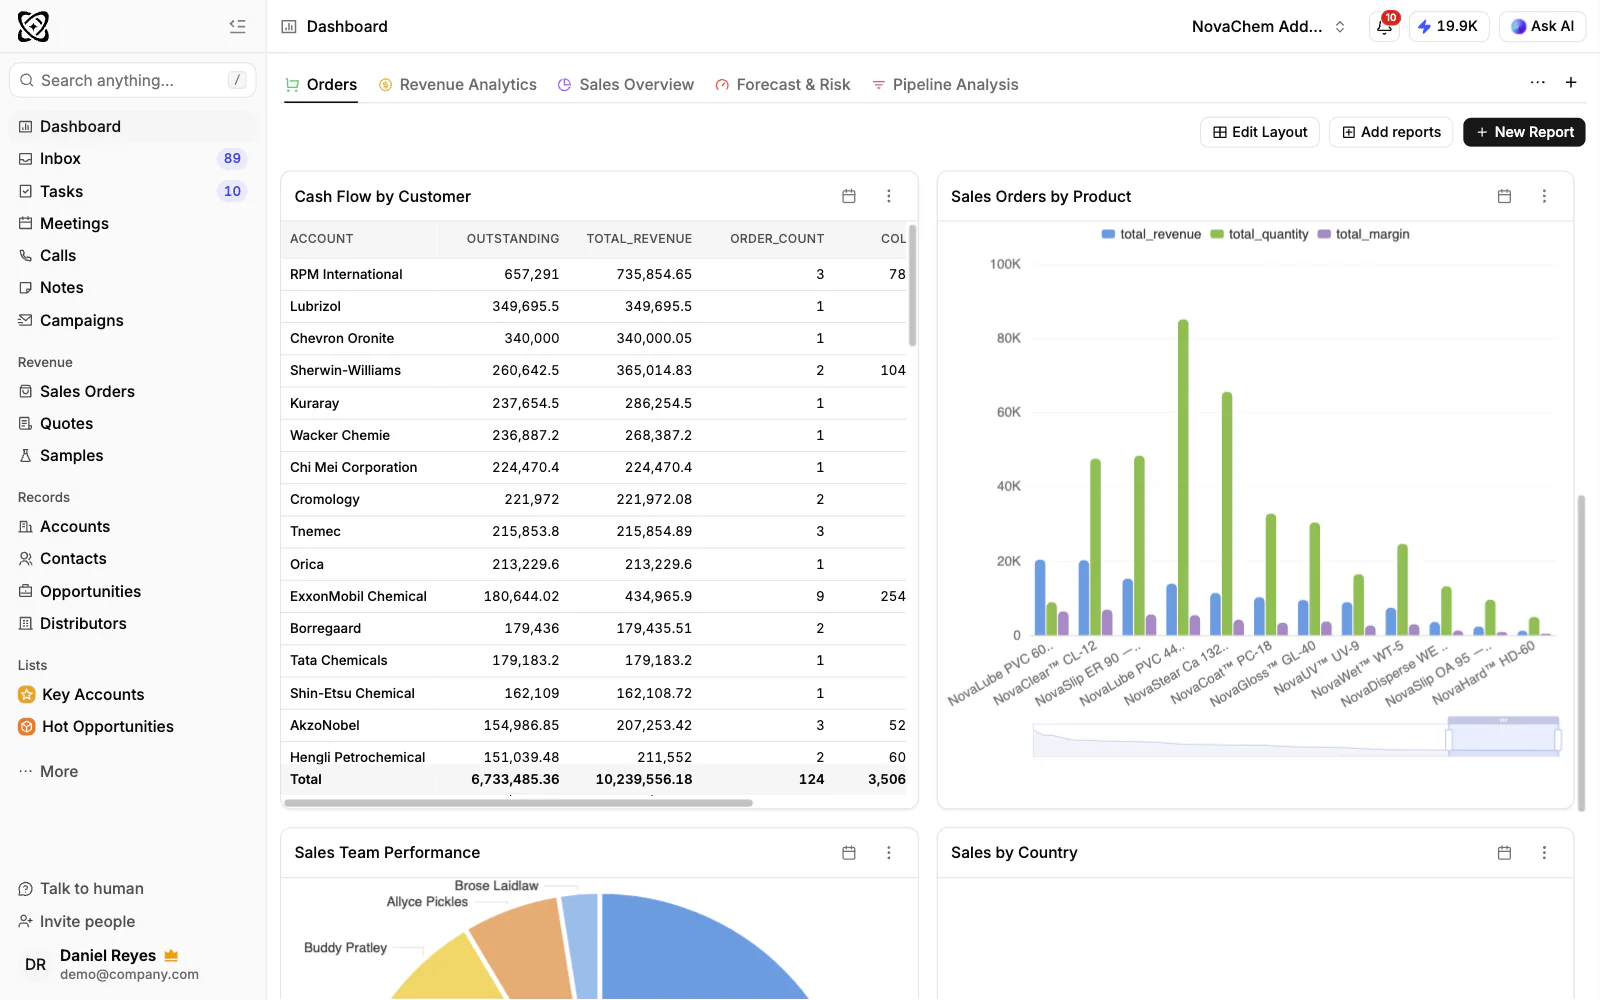This screenshot has height=1000, width=1600.
Task: Click the Cash Flow table horizontal scrollbar
Action: [x=518, y=803]
